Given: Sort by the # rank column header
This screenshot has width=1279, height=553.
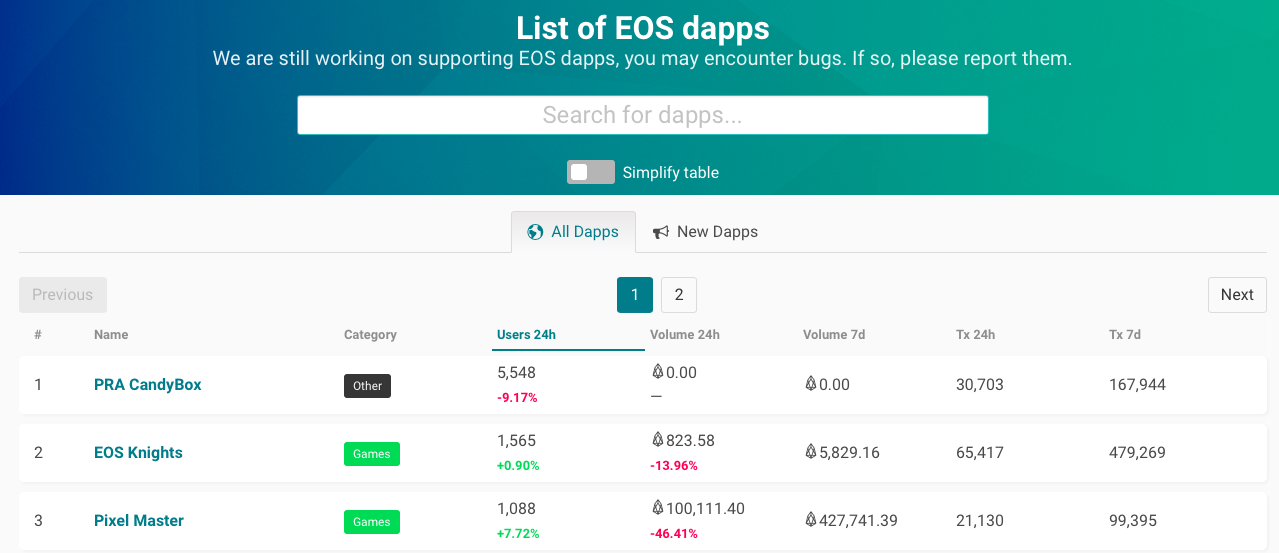Looking at the screenshot, I should 38,335.
